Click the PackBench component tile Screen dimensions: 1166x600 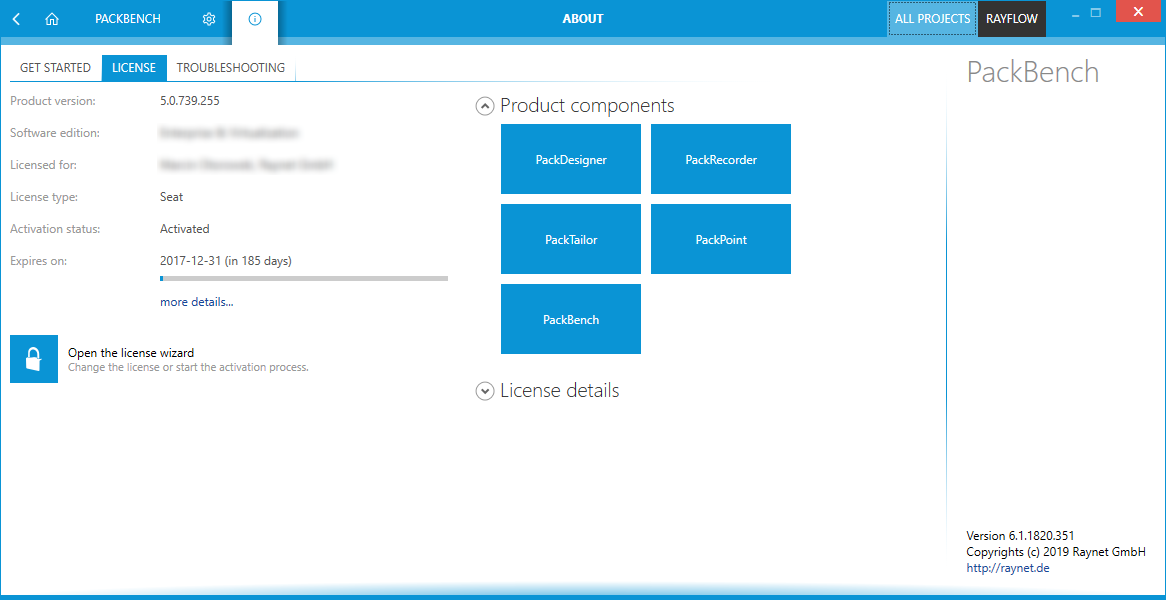(571, 319)
